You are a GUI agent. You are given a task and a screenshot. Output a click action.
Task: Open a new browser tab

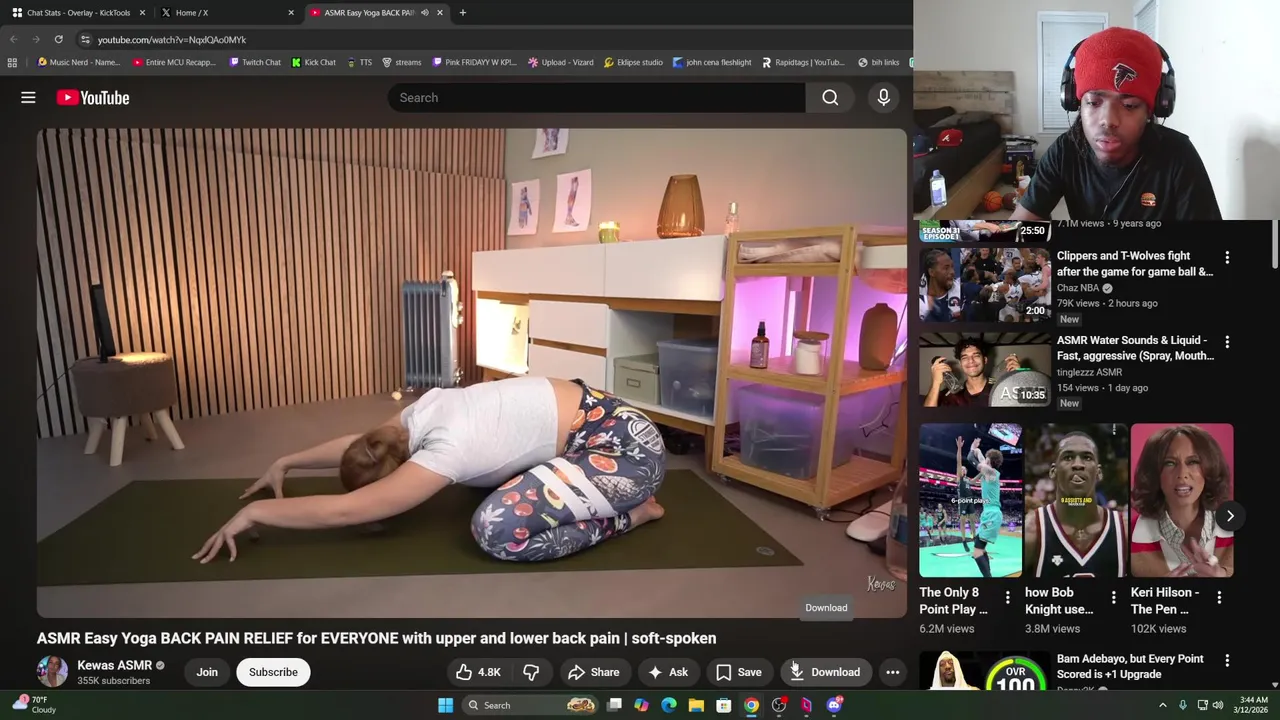(462, 12)
